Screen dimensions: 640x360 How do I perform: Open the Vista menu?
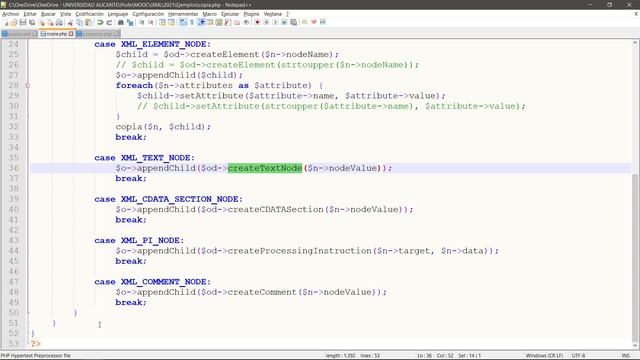click(x=65, y=14)
